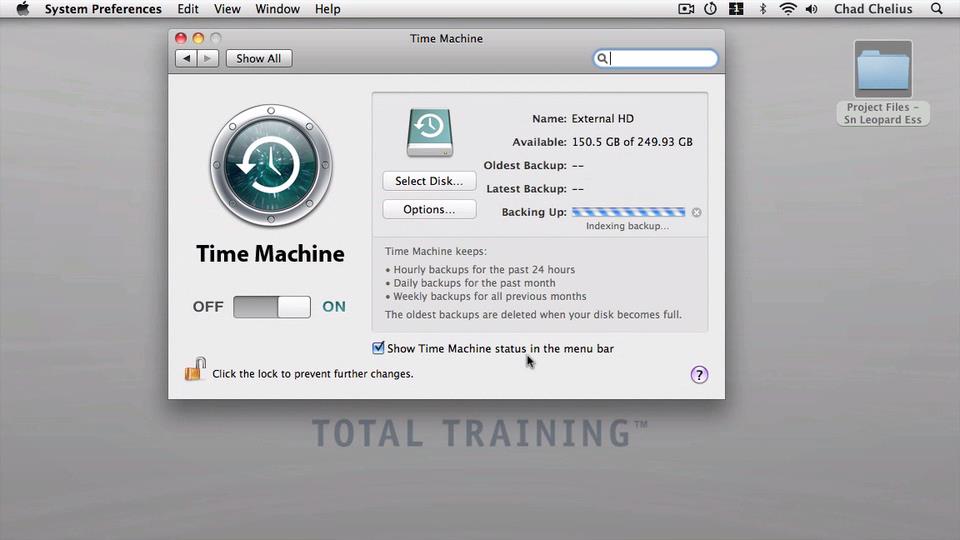Cancel the backup with the x button
The height and width of the screenshot is (540, 960).
pyautogui.click(x=697, y=212)
